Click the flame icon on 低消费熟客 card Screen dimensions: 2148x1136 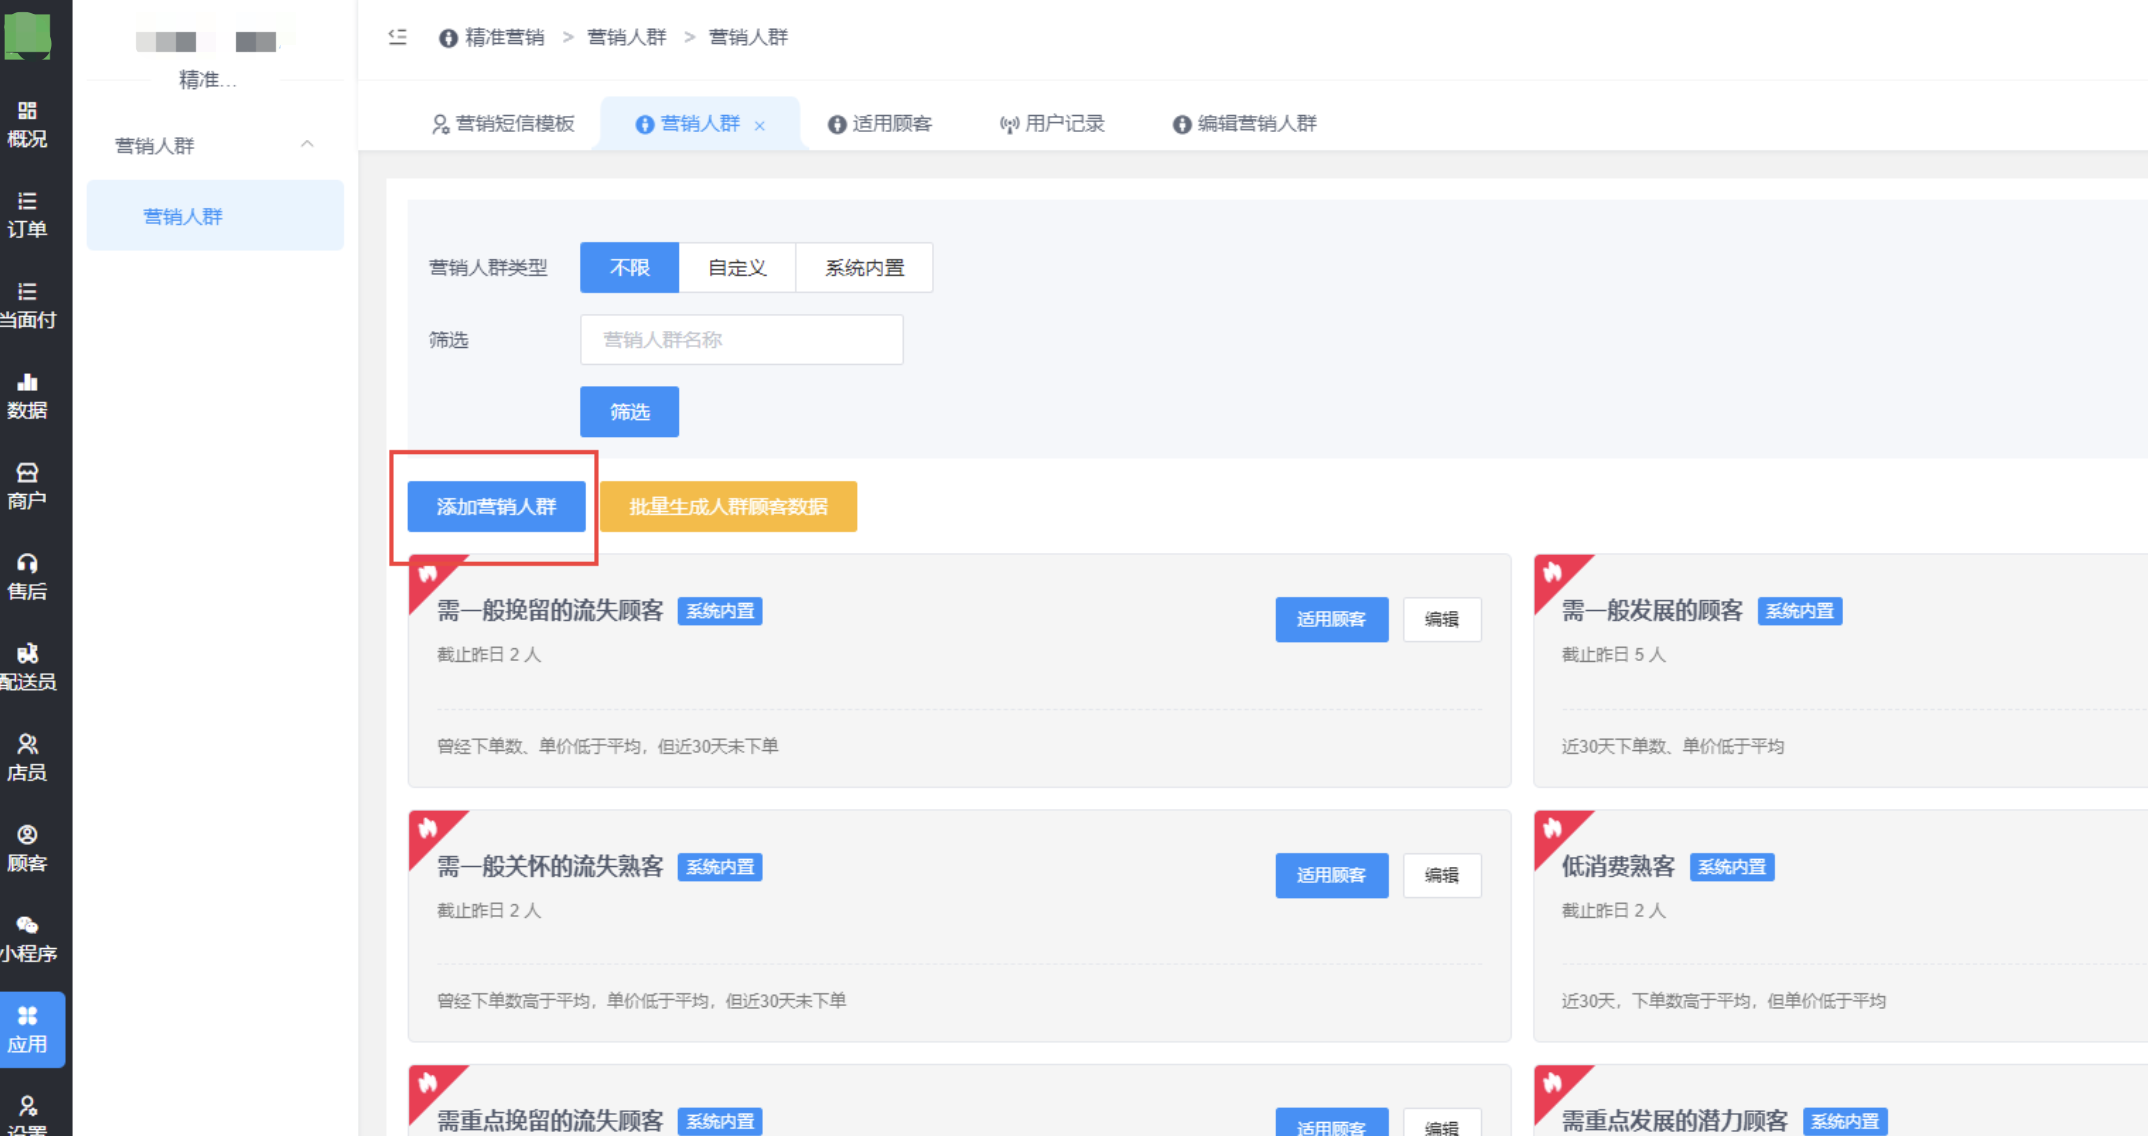1552,828
